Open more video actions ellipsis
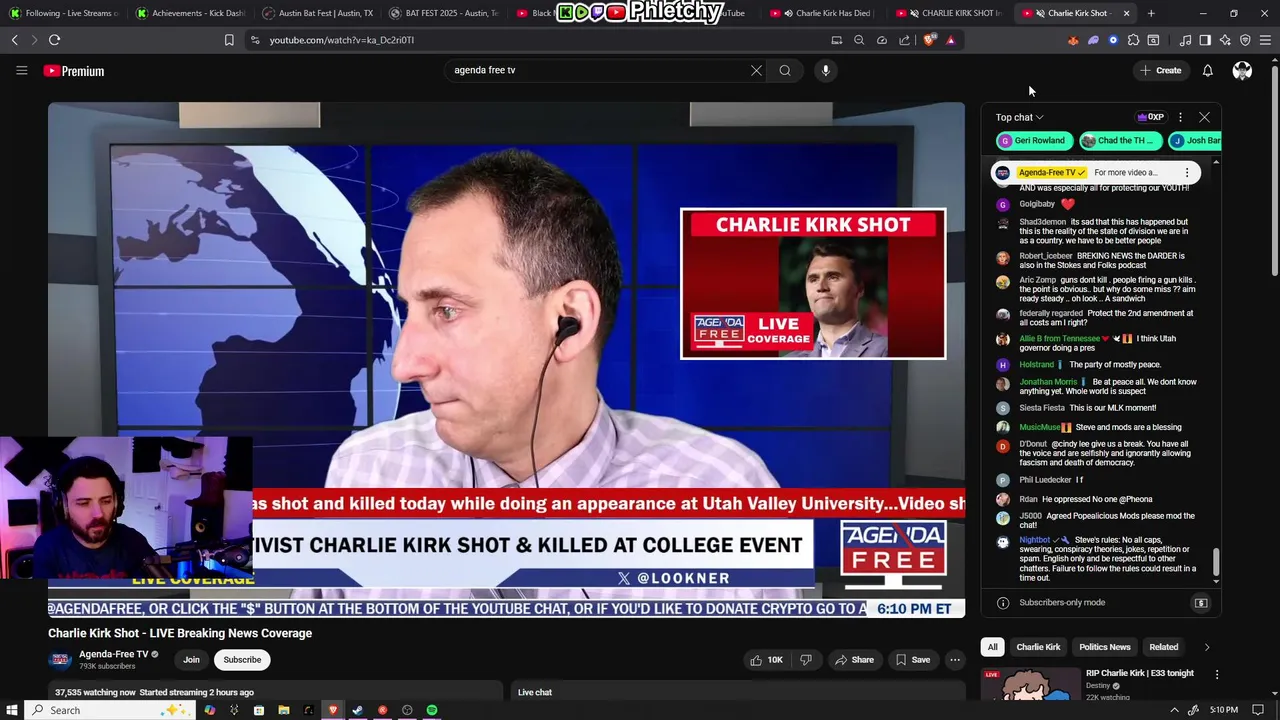1280x720 pixels. coord(955,660)
